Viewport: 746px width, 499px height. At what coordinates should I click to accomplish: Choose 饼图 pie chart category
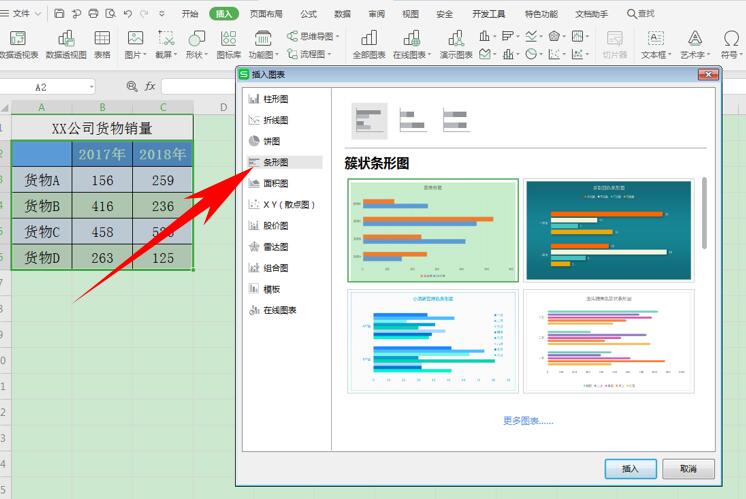pyautogui.click(x=270, y=141)
